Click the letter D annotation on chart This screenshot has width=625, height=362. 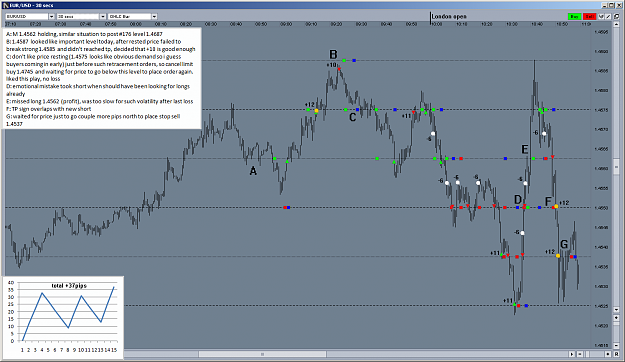click(x=517, y=199)
